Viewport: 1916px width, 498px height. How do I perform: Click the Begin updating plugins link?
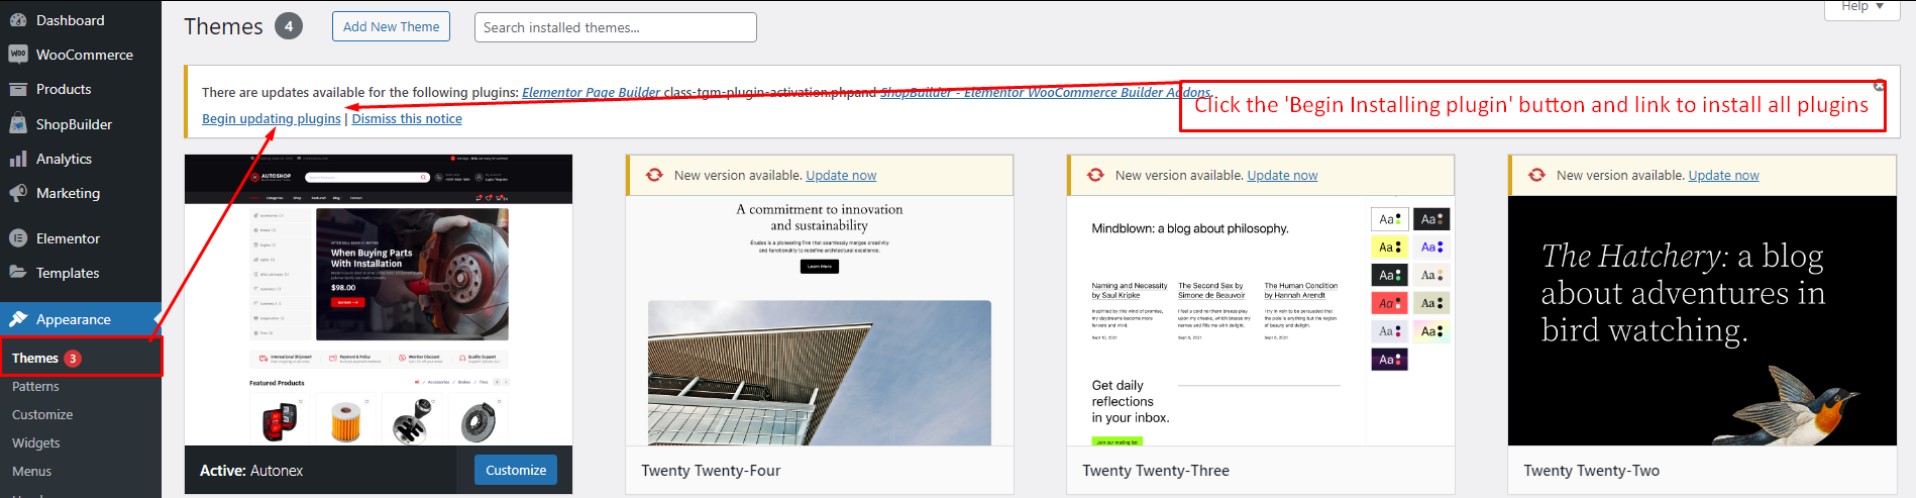pos(271,118)
